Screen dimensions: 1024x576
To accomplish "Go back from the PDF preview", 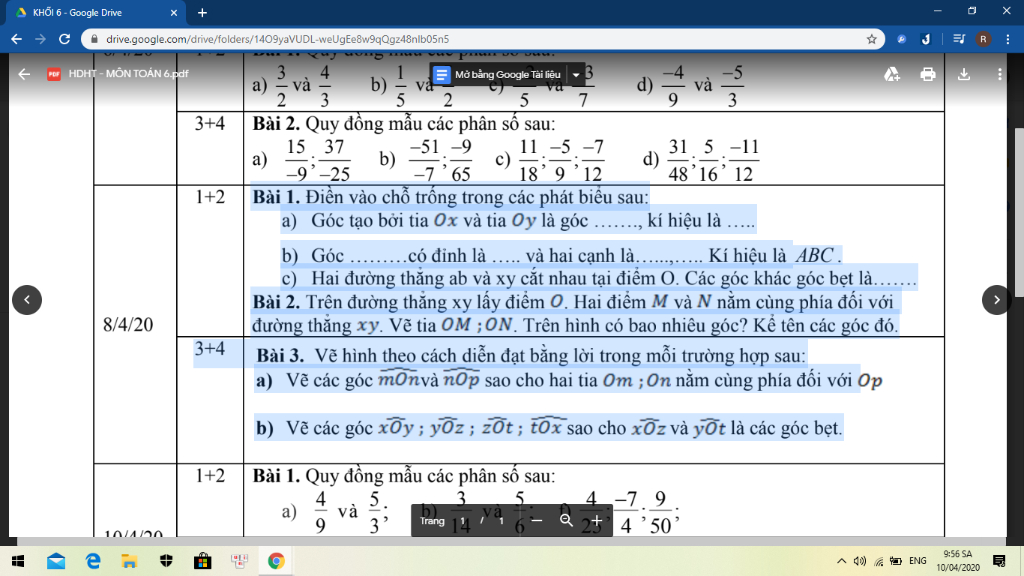I will pos(24,74).
